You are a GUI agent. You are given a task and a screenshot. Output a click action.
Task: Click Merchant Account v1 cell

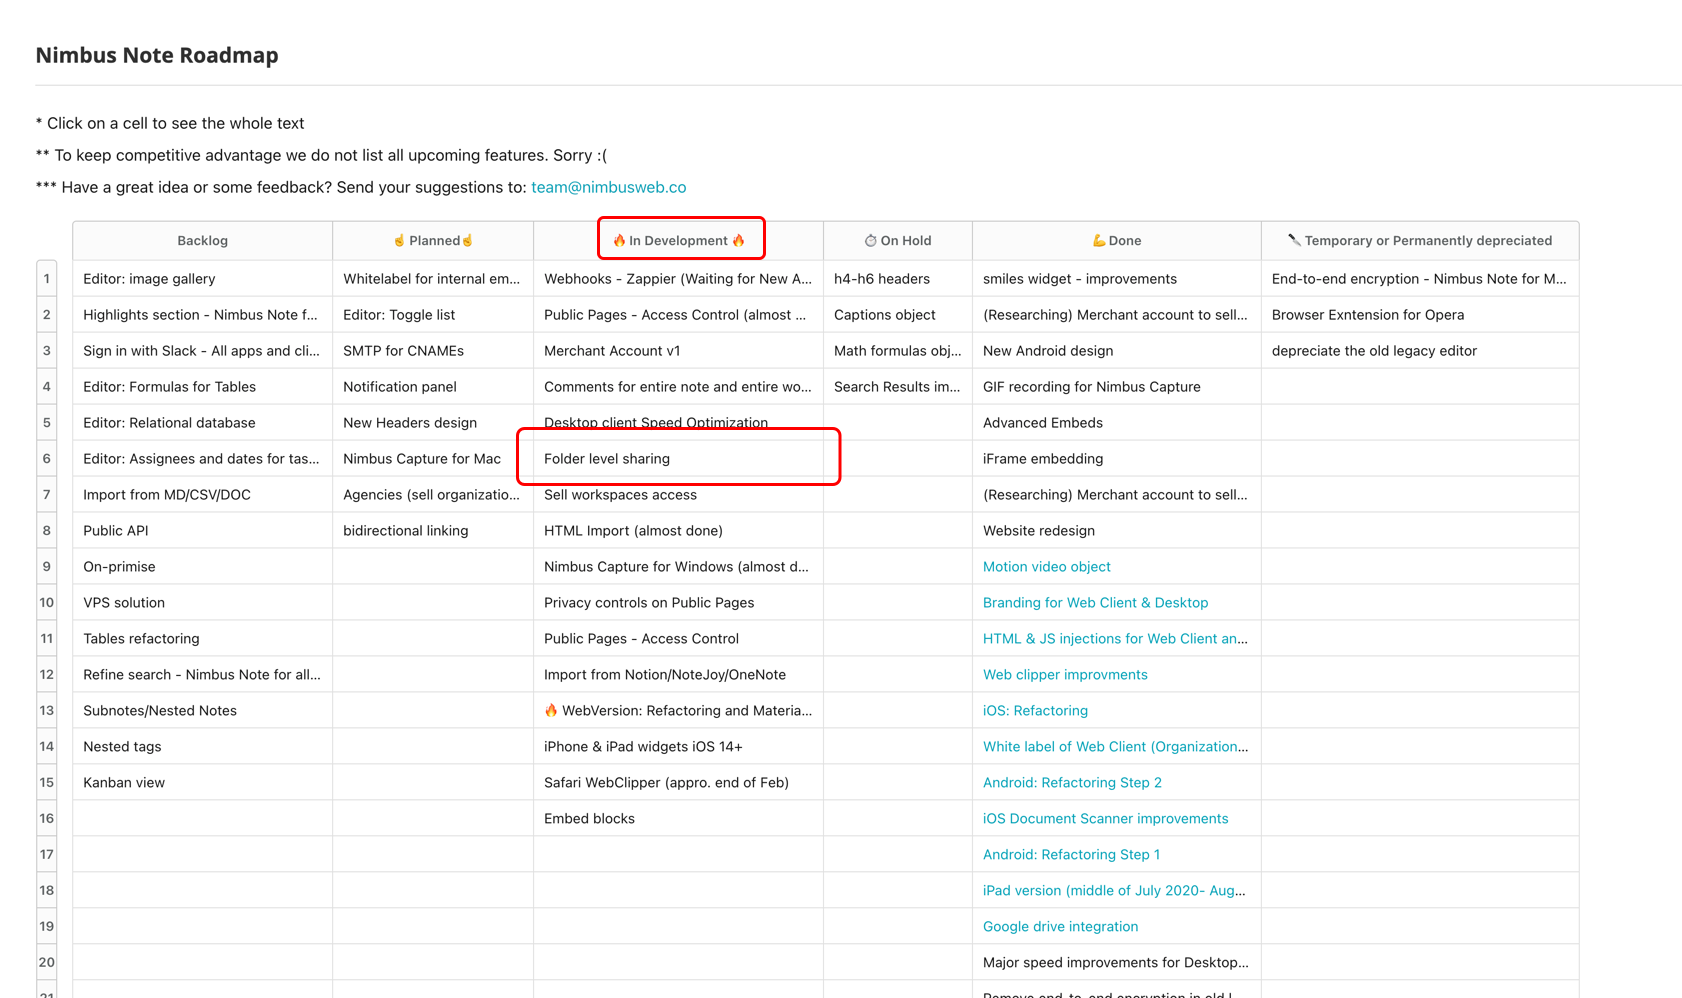tap(679, 351)
